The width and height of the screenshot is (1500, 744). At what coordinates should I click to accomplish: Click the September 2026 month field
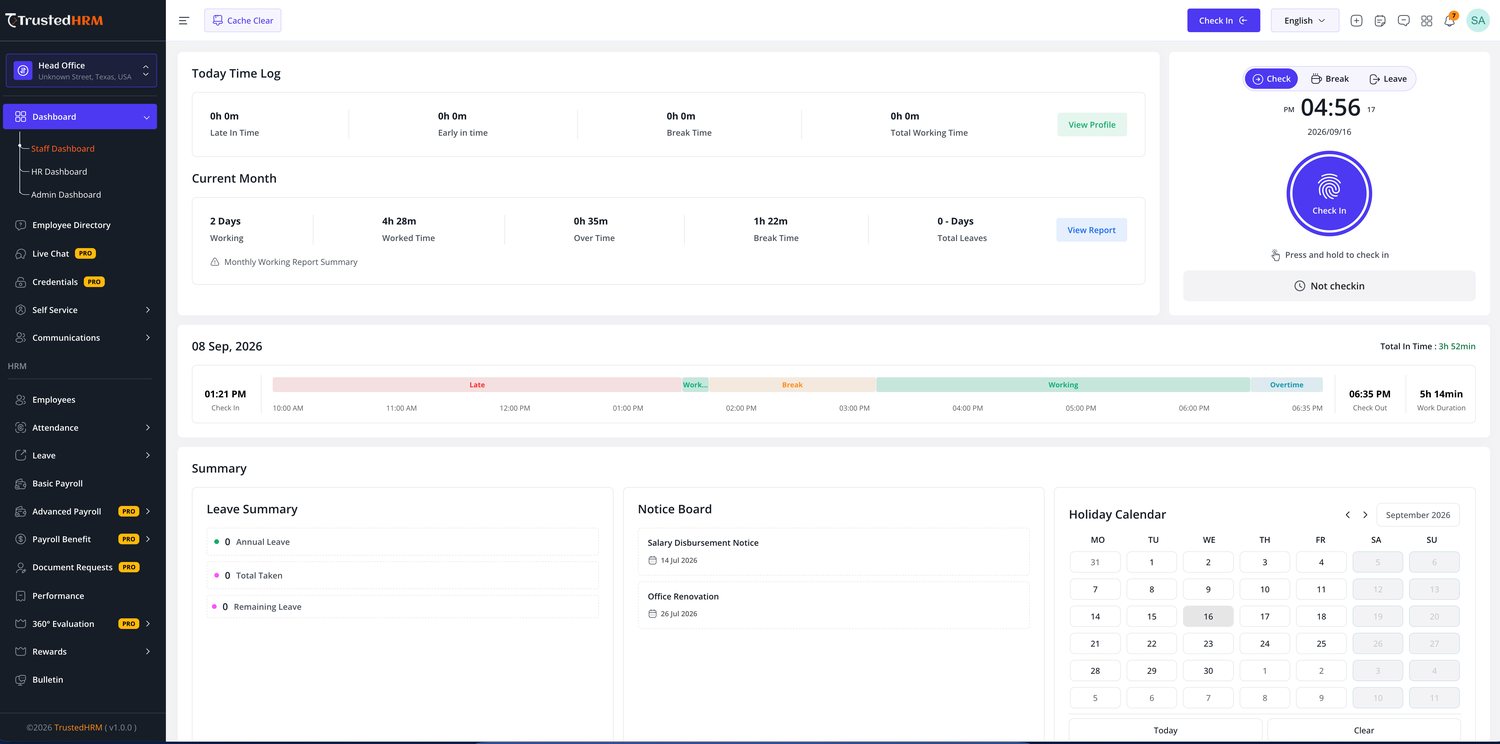coord(1418,515)
